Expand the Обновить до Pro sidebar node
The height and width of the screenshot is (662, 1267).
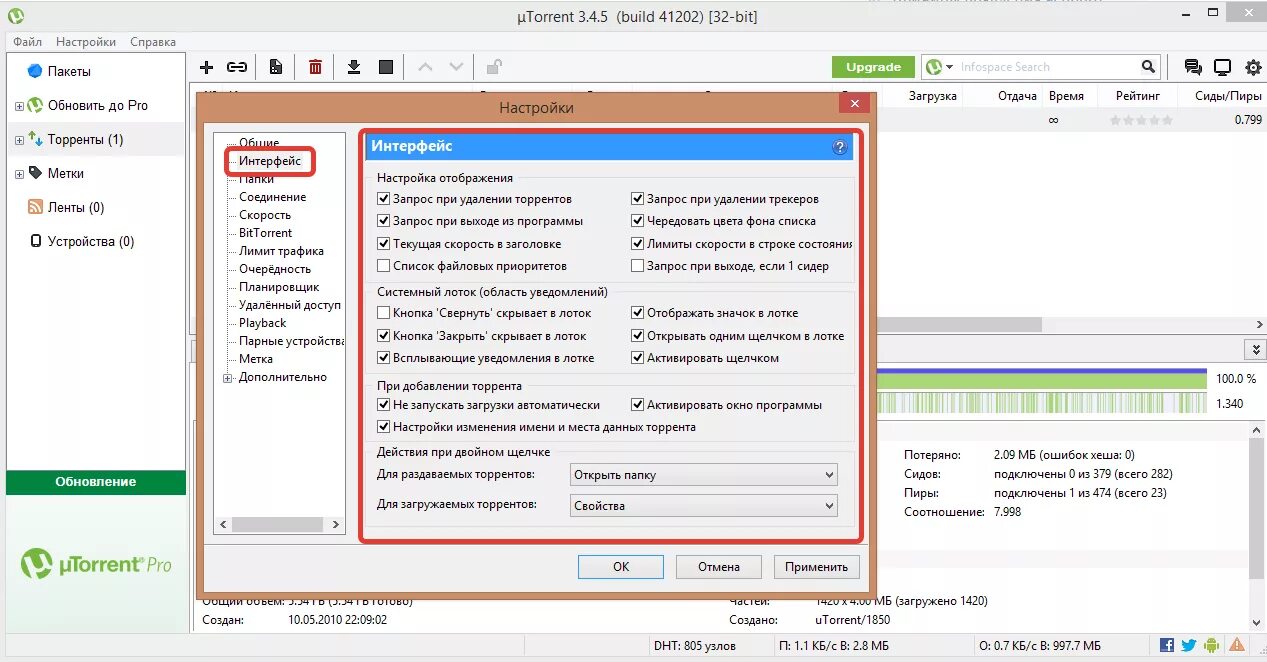(x=19, y=106)
